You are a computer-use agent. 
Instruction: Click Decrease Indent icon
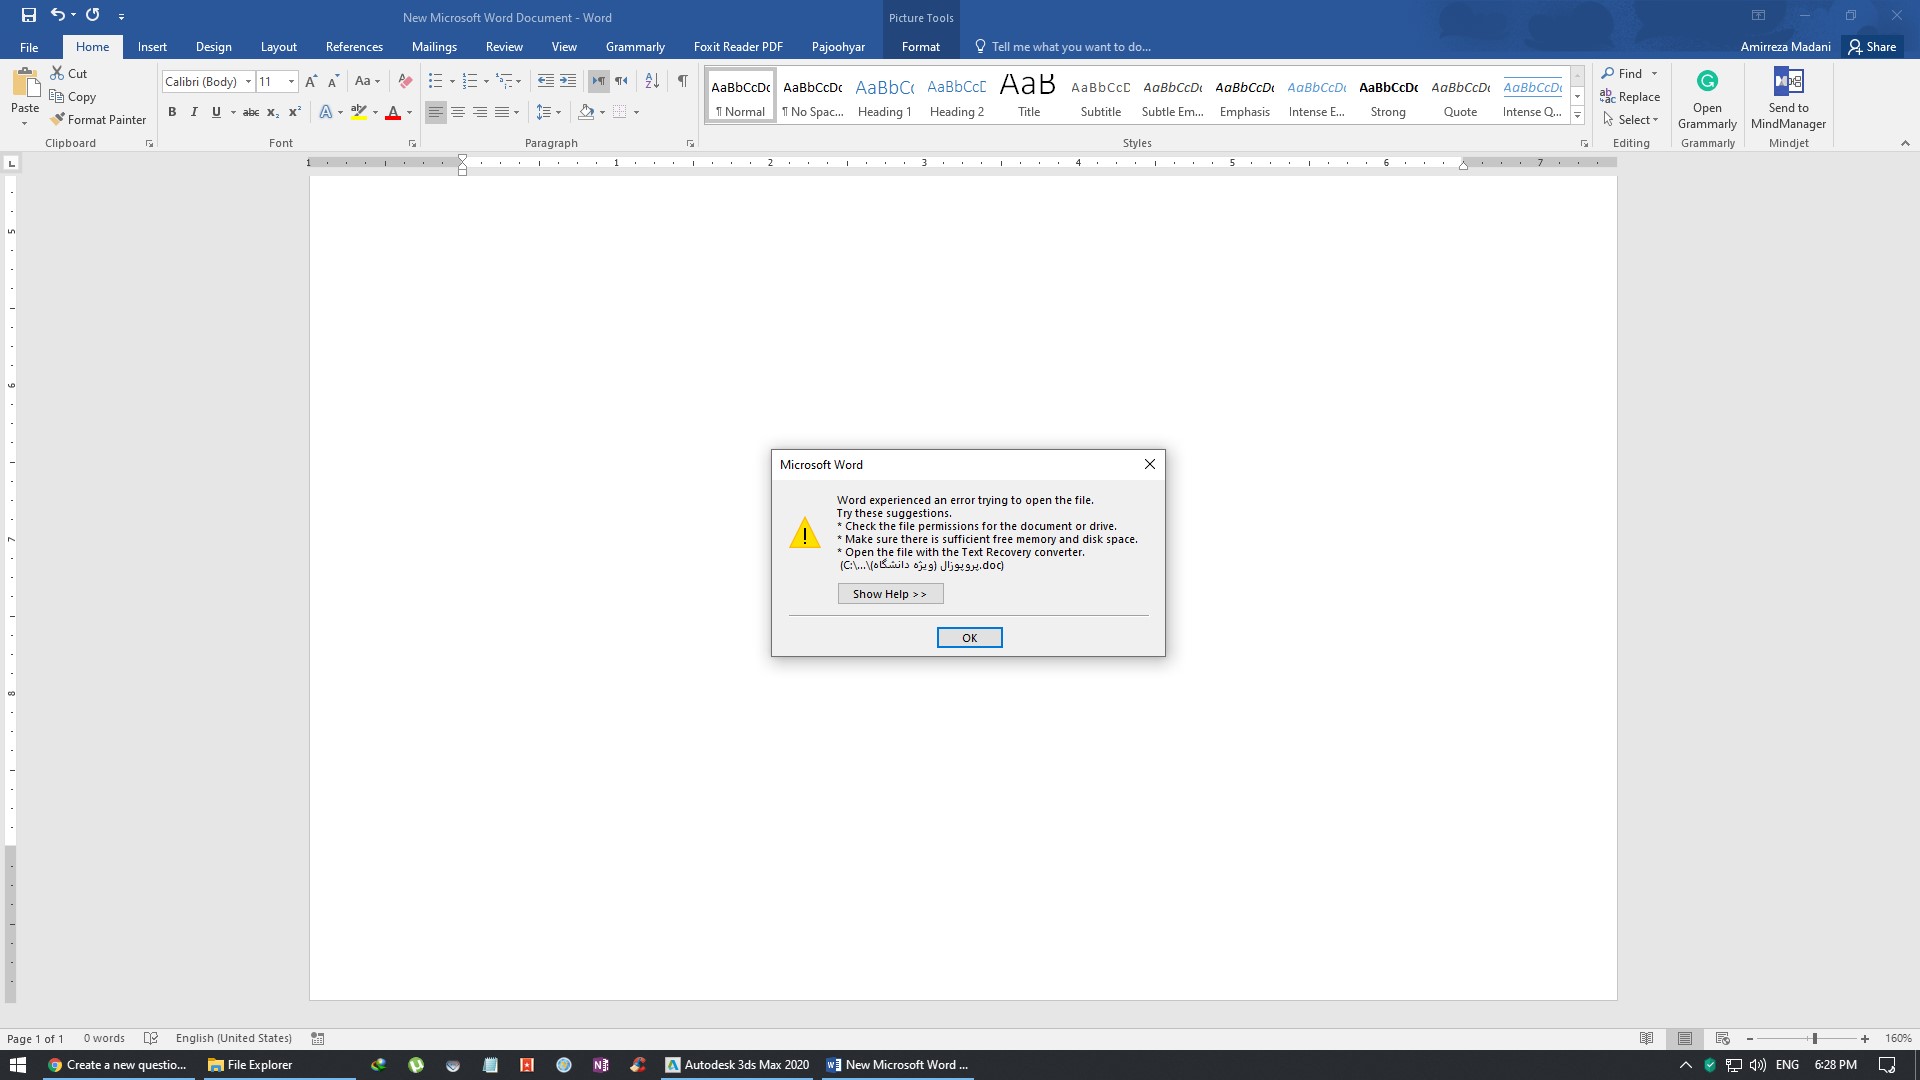click(x=545, y=81)
